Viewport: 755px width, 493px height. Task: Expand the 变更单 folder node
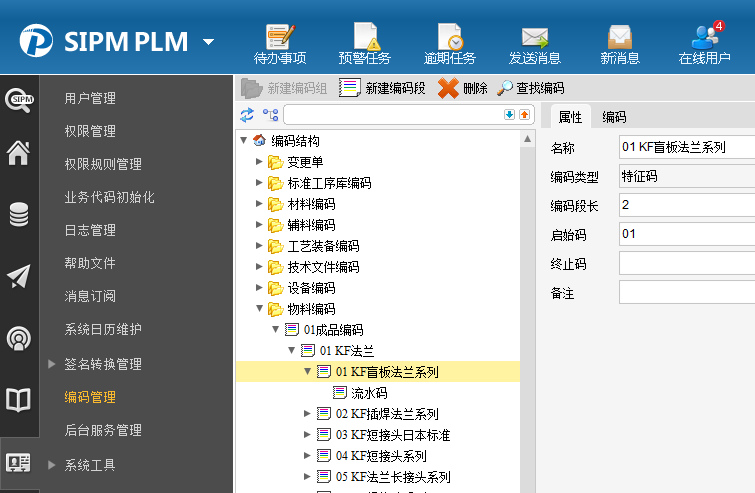tap(260, 162)
